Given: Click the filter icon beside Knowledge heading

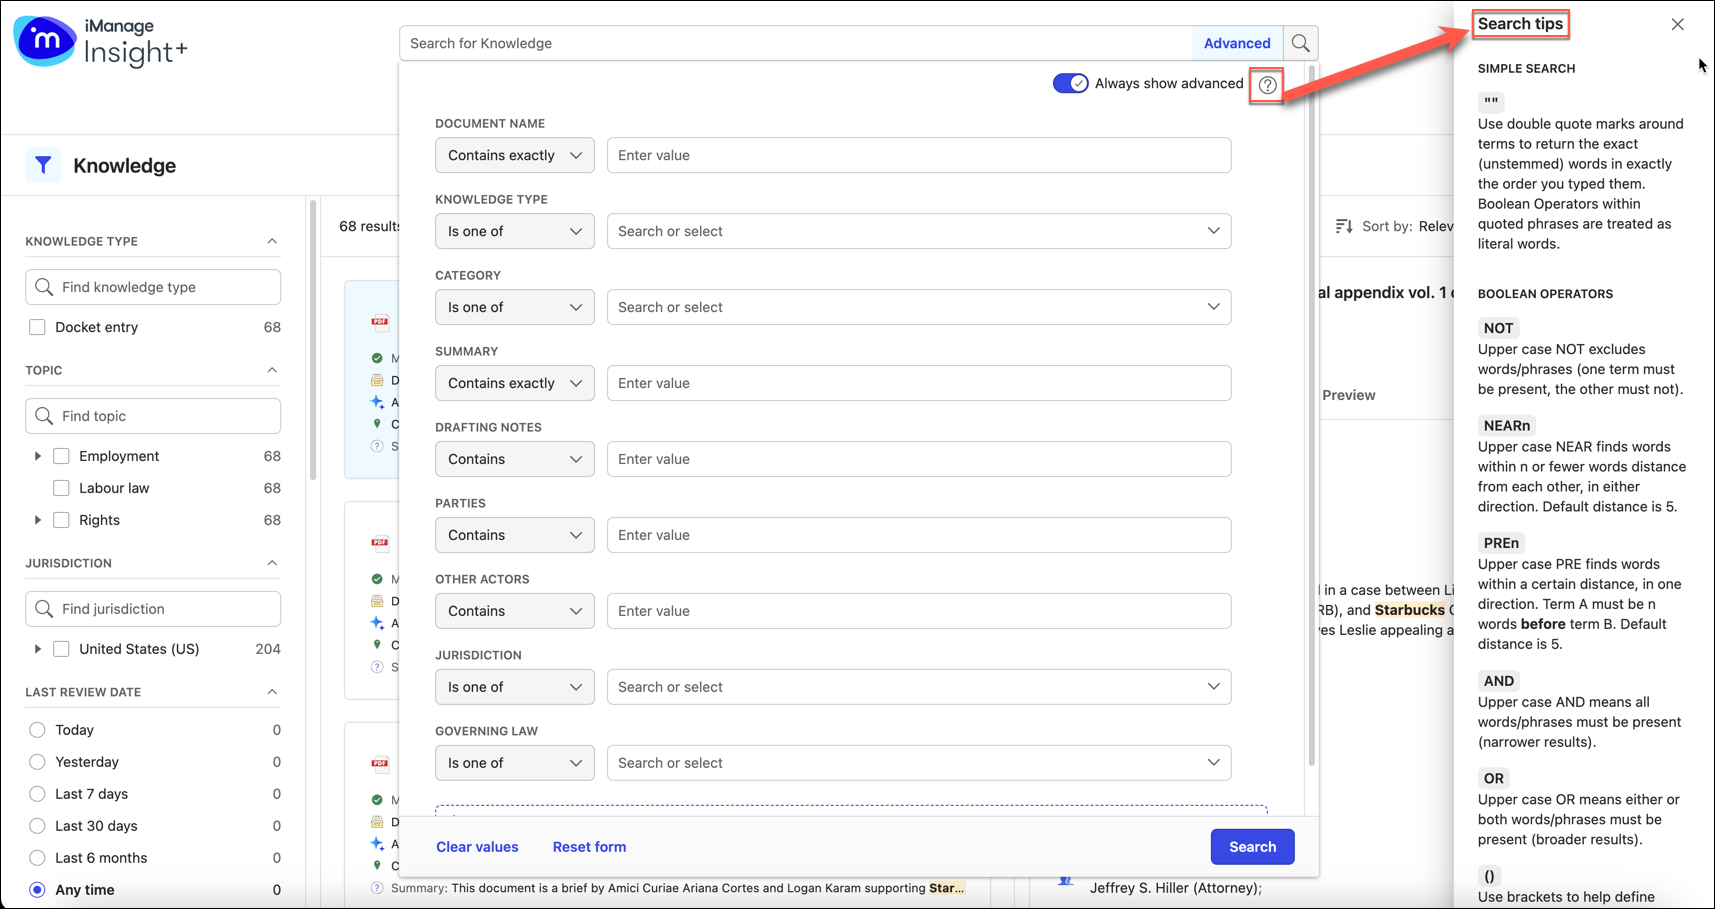Looking at the screenshot, I should point(43,165).
